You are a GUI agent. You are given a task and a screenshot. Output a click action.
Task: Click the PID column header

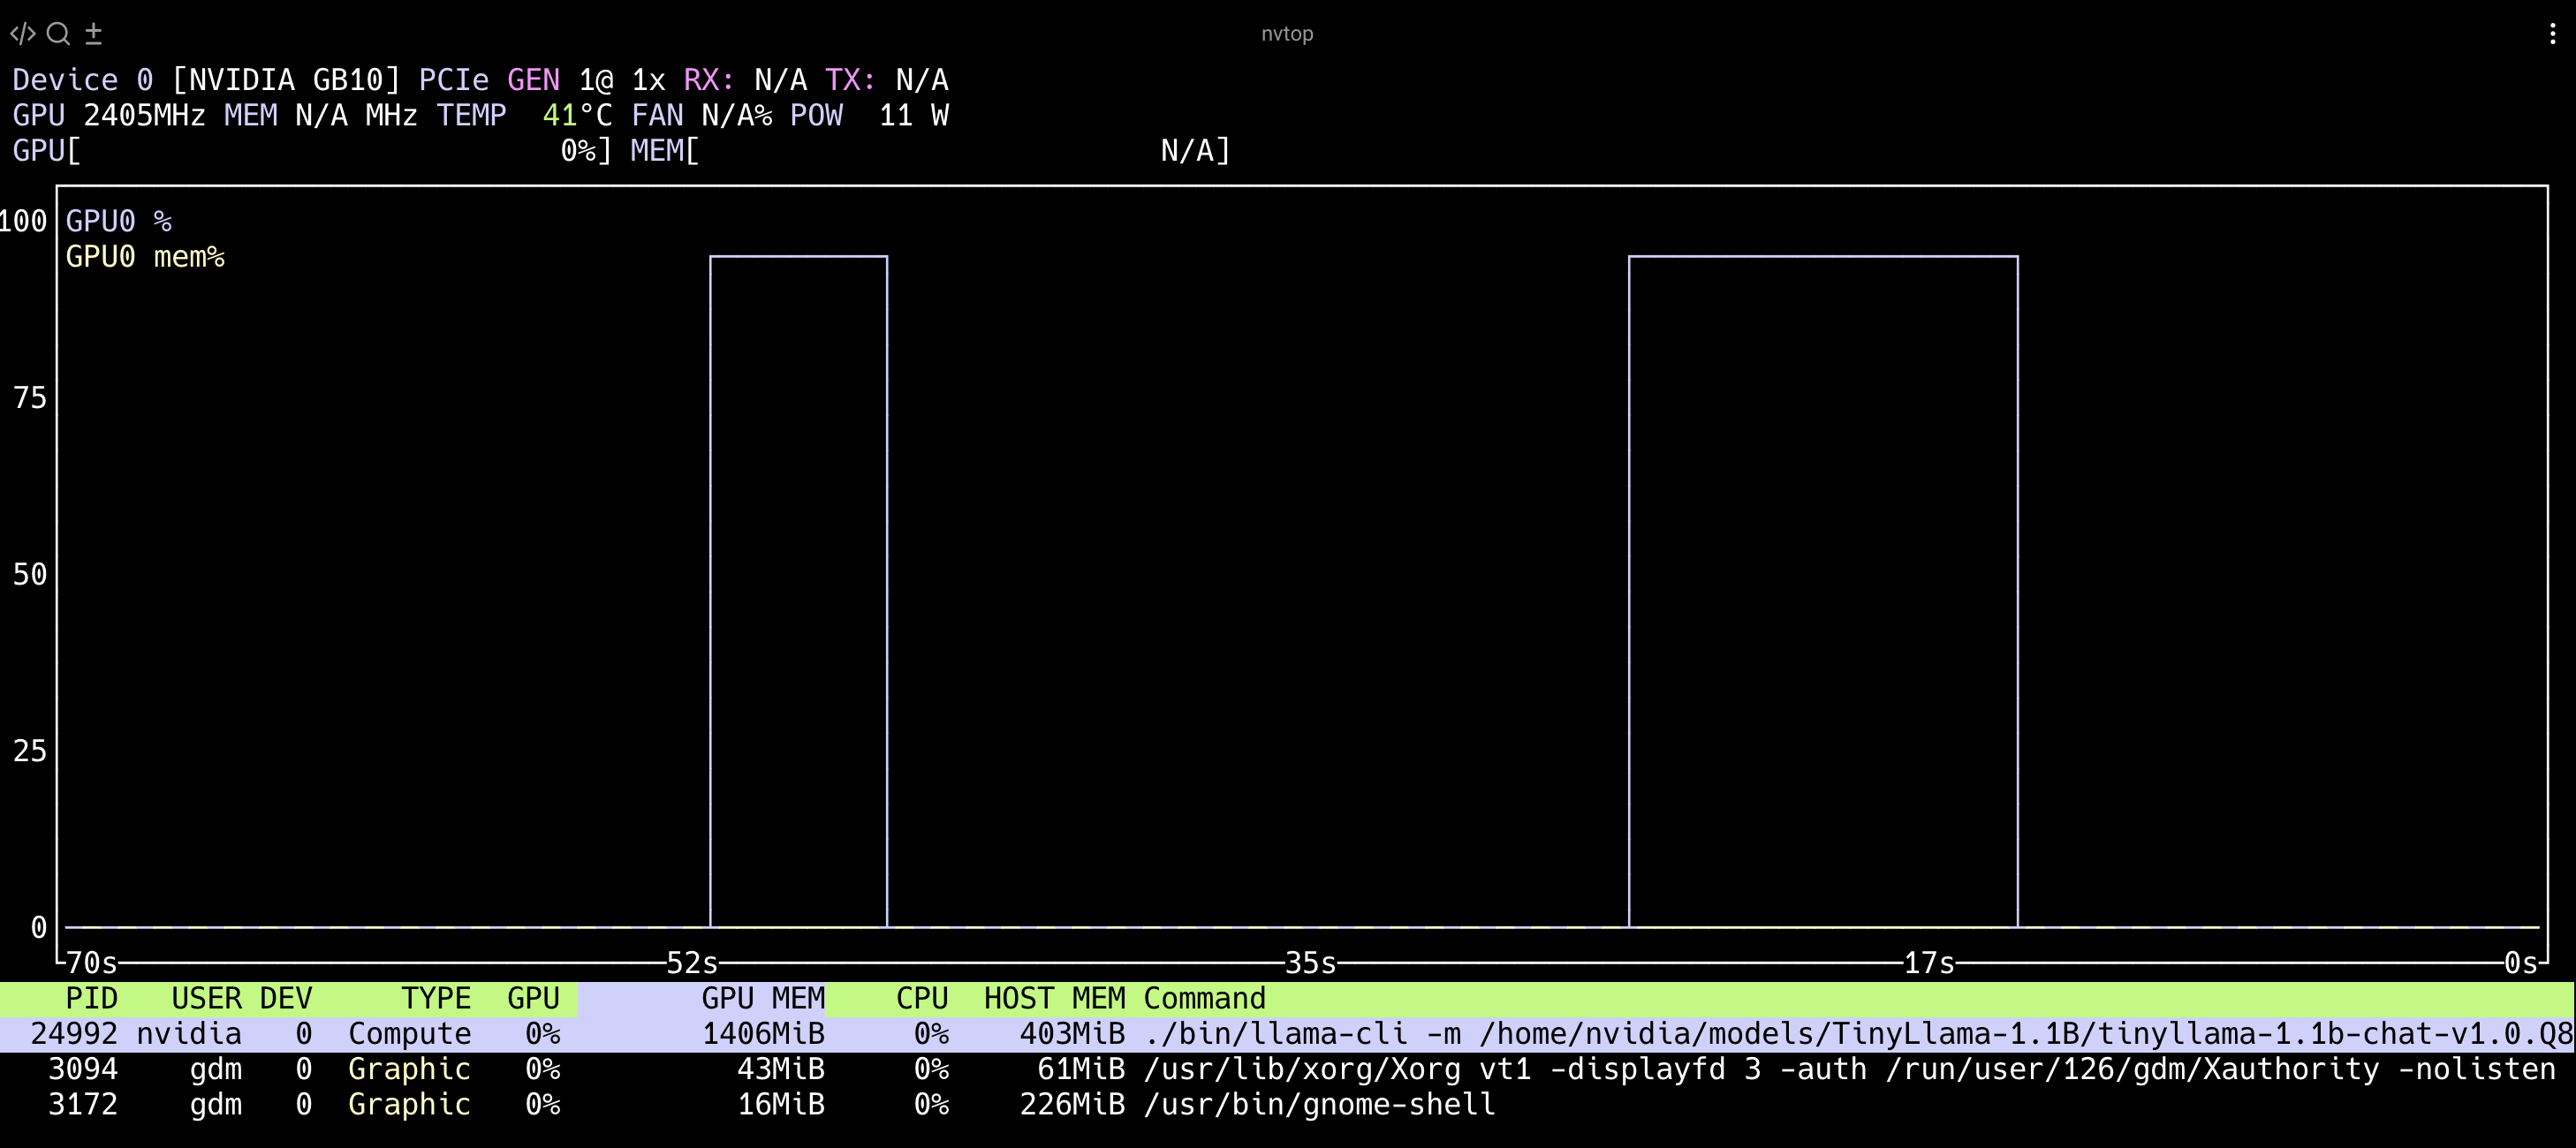[x=93, y=997]
